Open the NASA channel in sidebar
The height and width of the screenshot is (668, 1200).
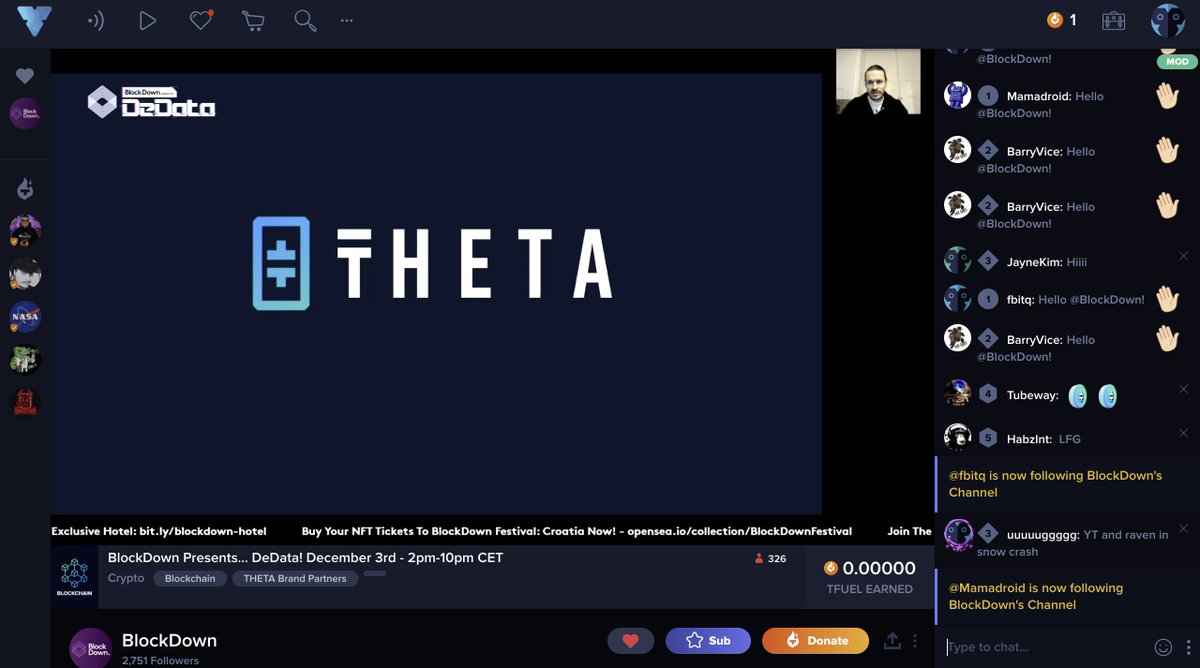pyautogui.click(x=25, y=317)
